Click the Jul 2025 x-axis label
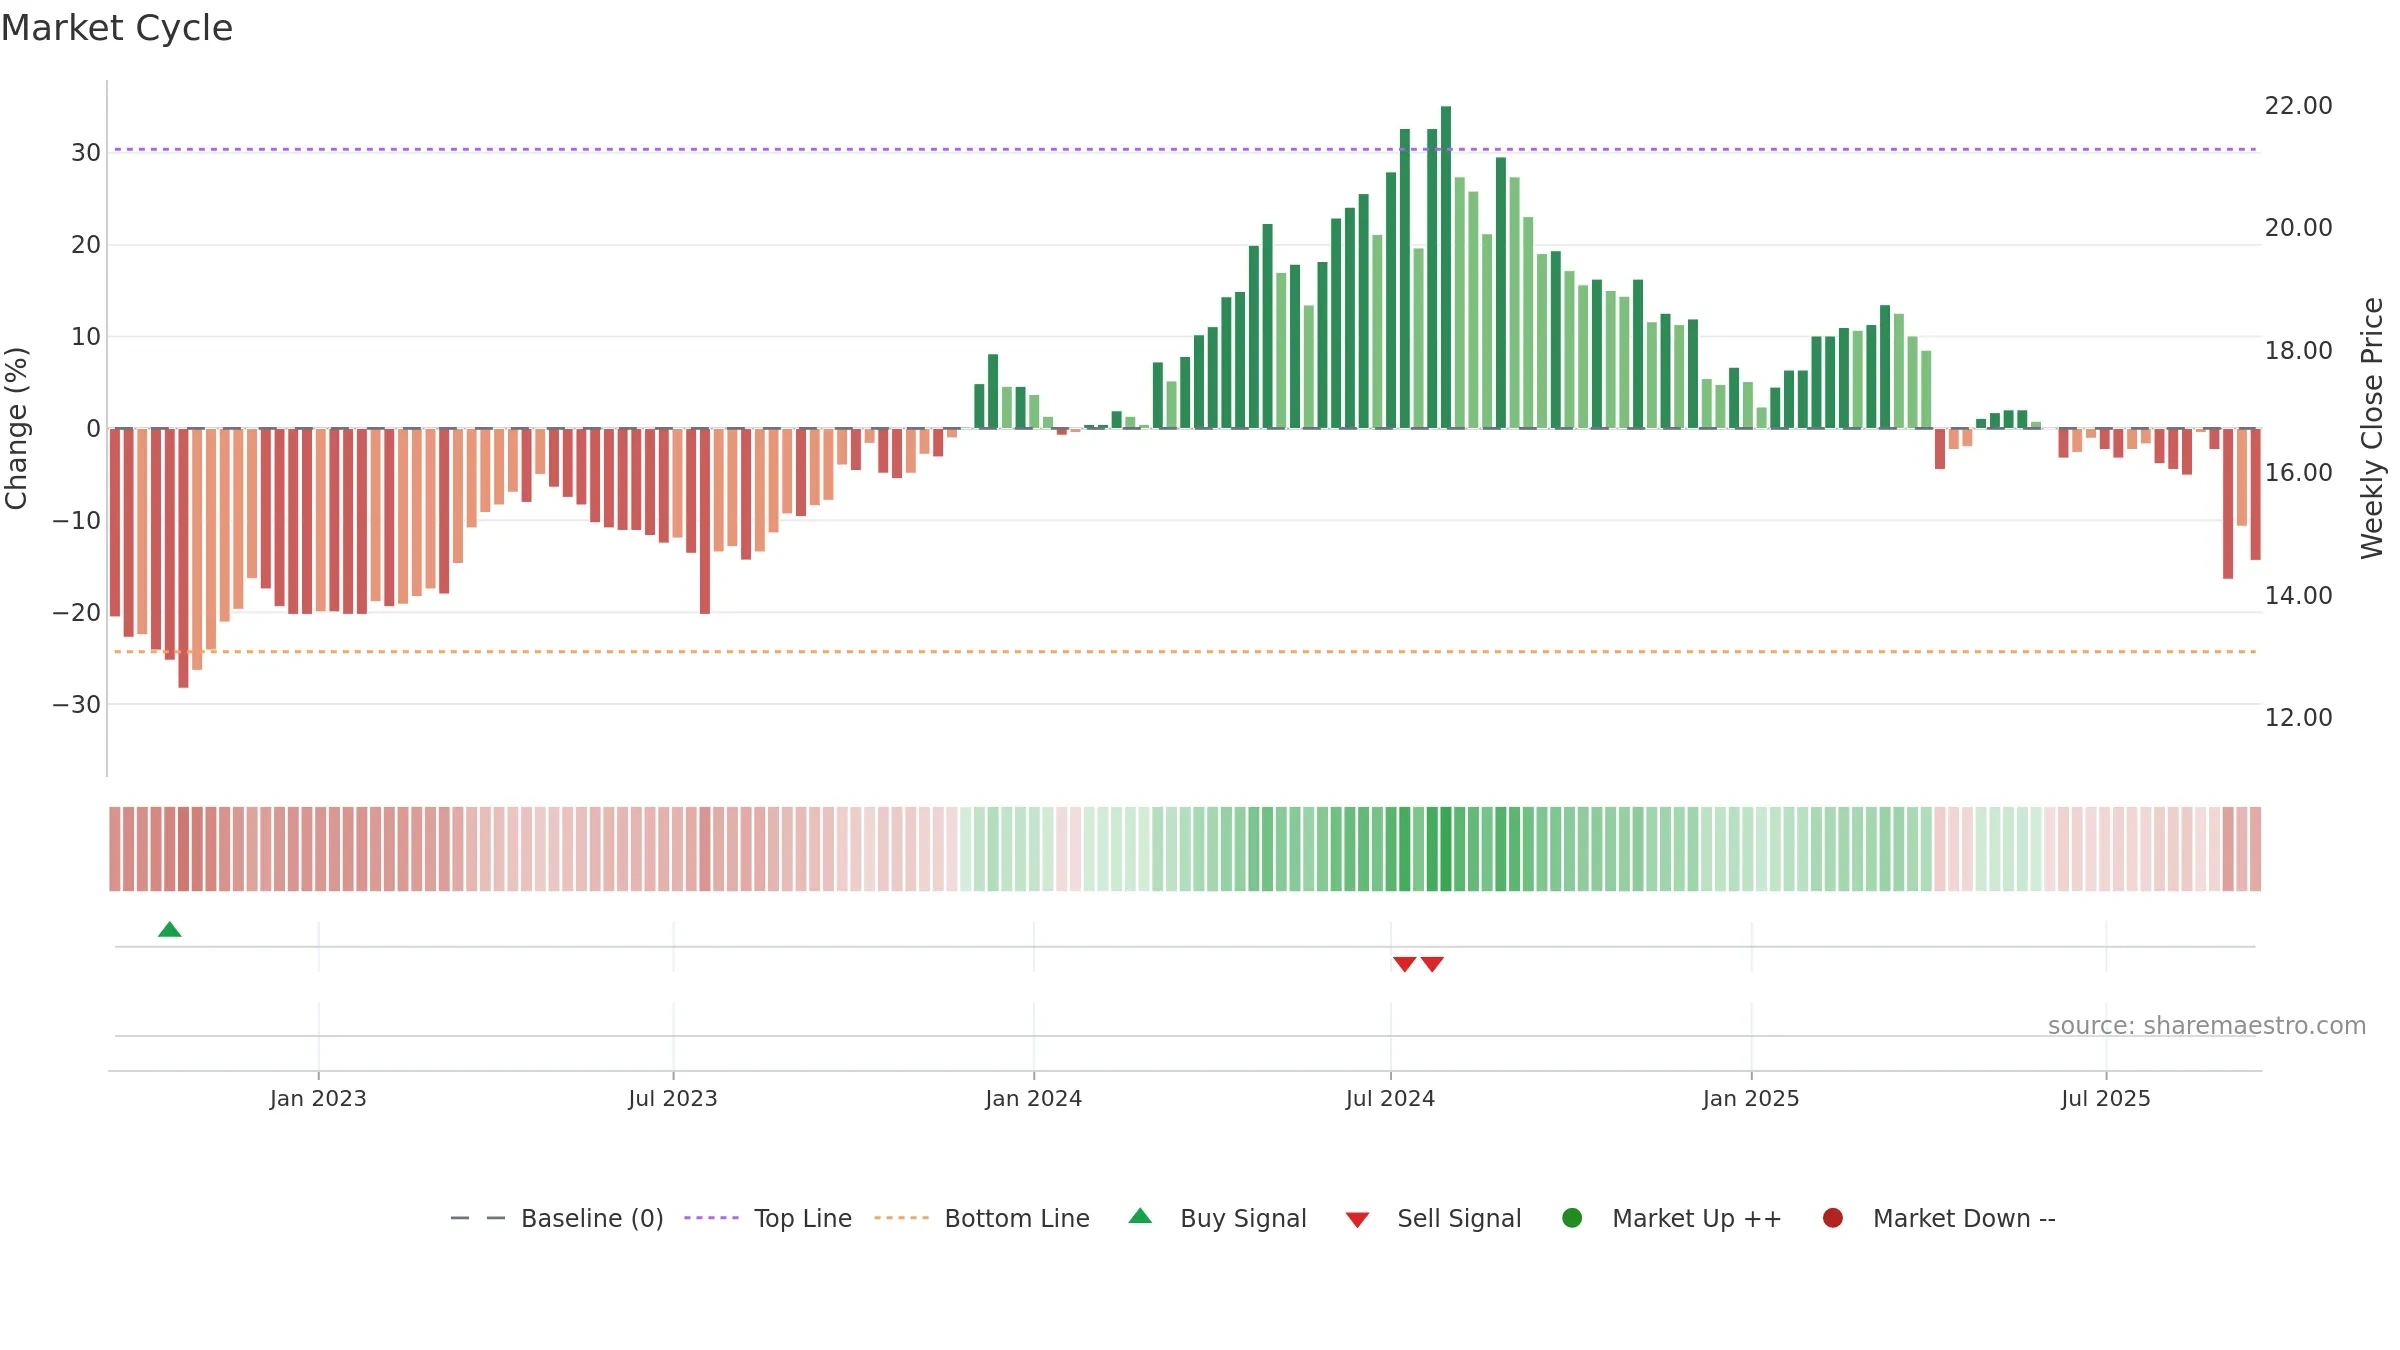2400x1350 pixels. (x=2106, y=1098)
